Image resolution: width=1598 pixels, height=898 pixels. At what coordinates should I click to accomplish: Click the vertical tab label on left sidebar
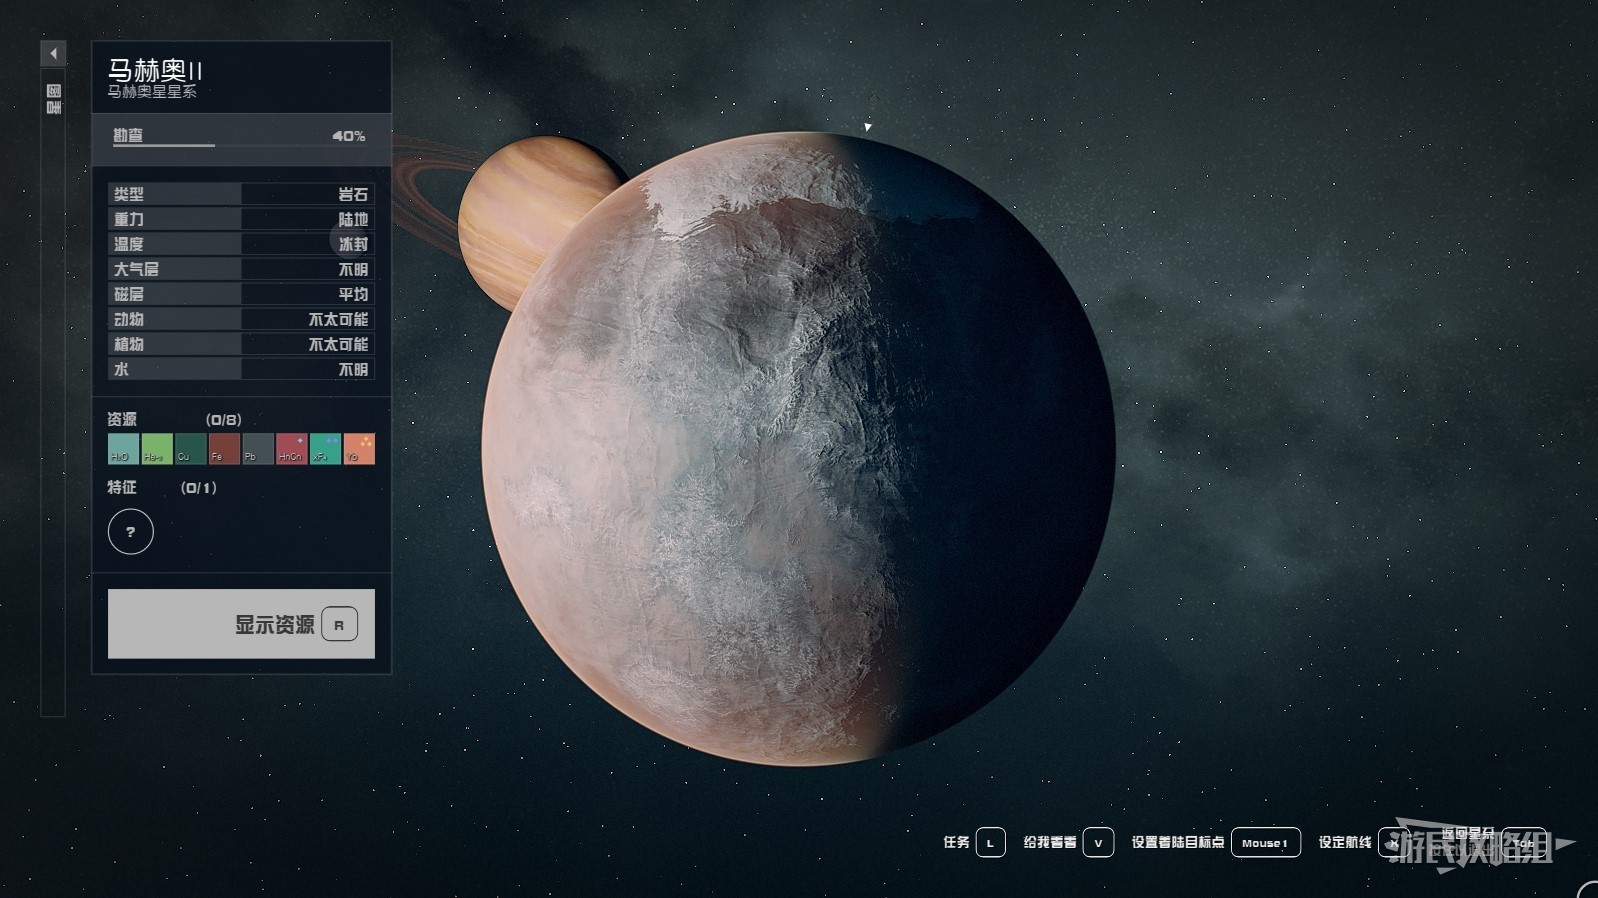point(54,98)
